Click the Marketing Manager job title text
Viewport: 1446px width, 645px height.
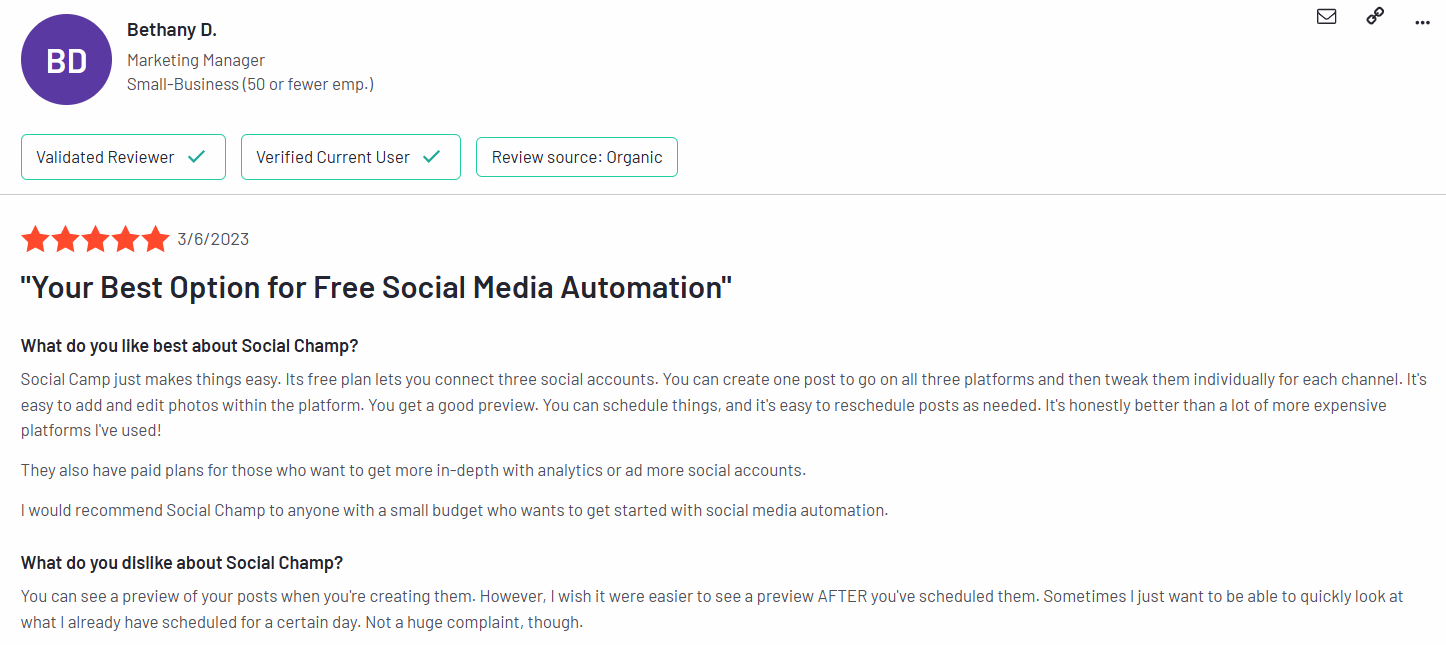(196, 61)
